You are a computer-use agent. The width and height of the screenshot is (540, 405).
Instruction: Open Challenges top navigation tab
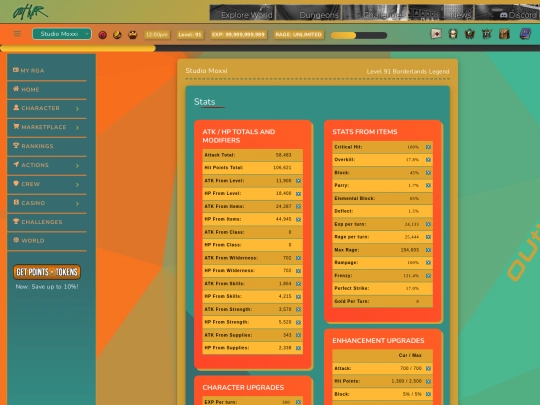tap(375, 13)
